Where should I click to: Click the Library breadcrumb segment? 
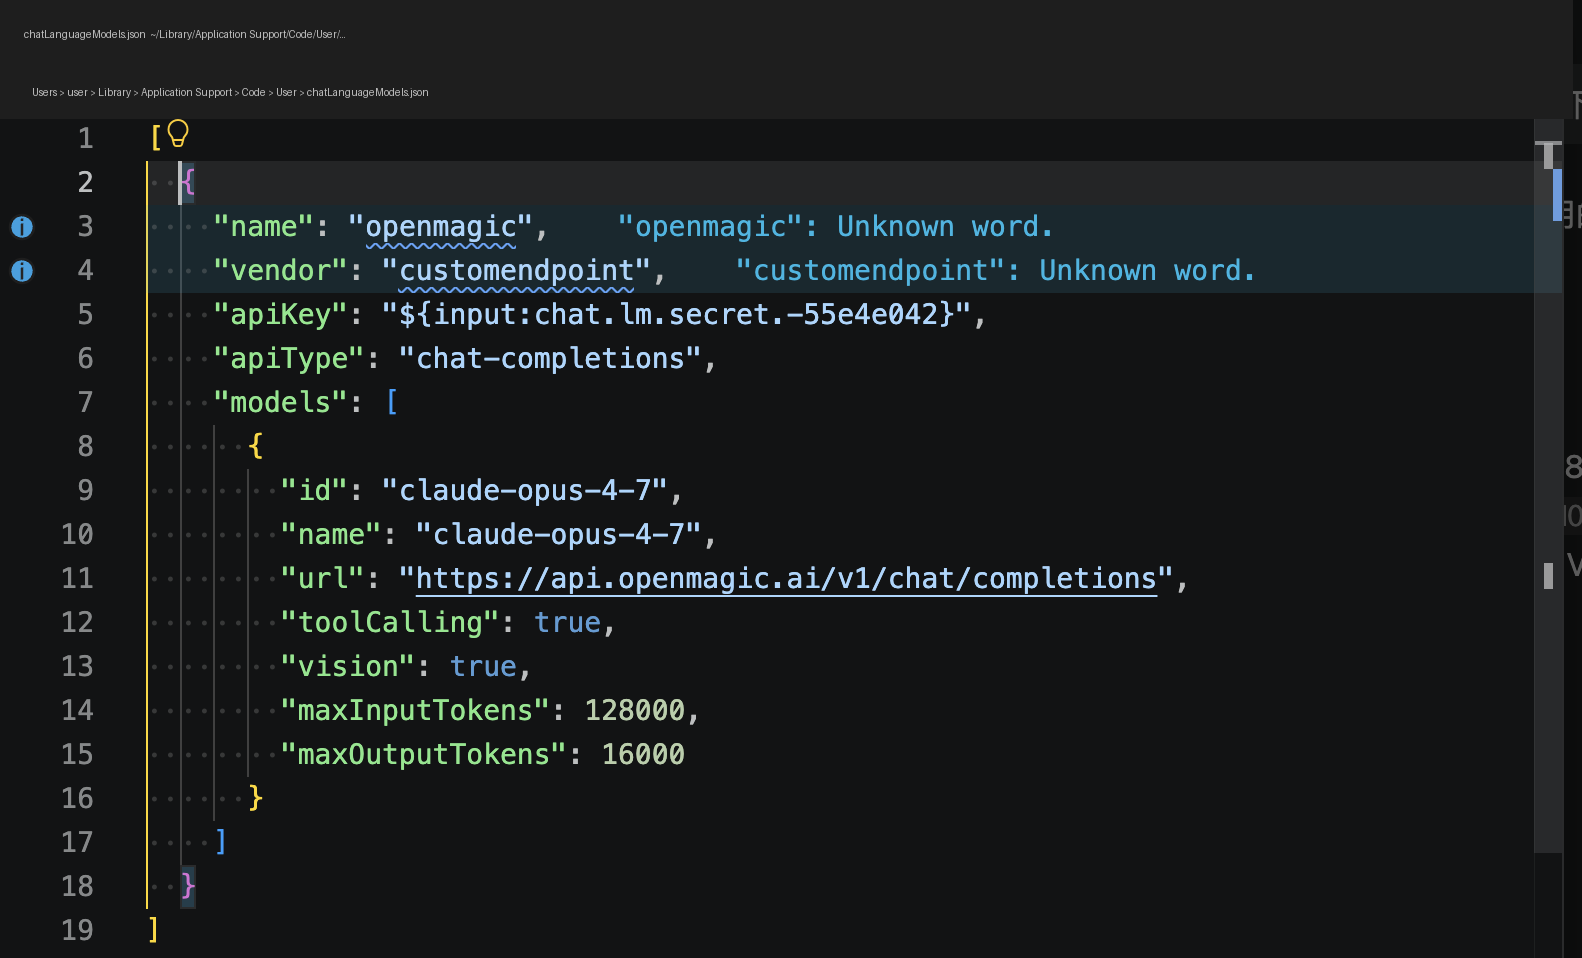114,92
